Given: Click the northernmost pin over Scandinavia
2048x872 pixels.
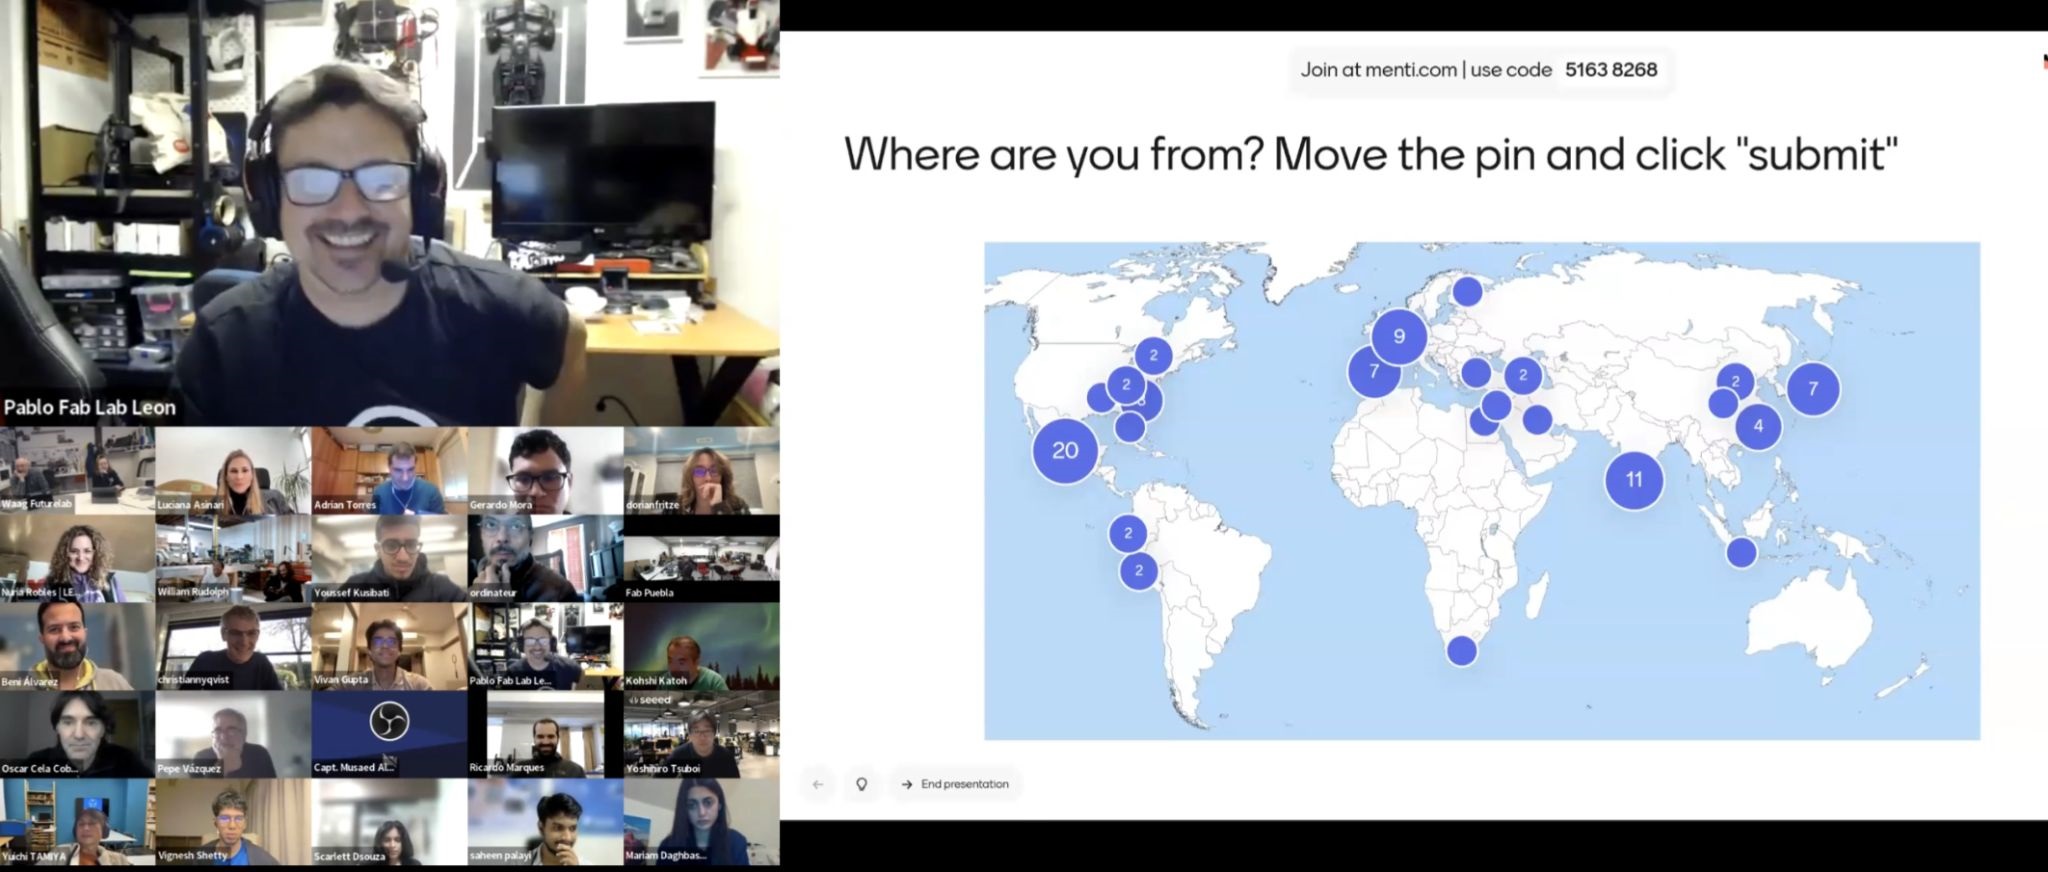Looking at the screenshot, I should [1467, 292].
